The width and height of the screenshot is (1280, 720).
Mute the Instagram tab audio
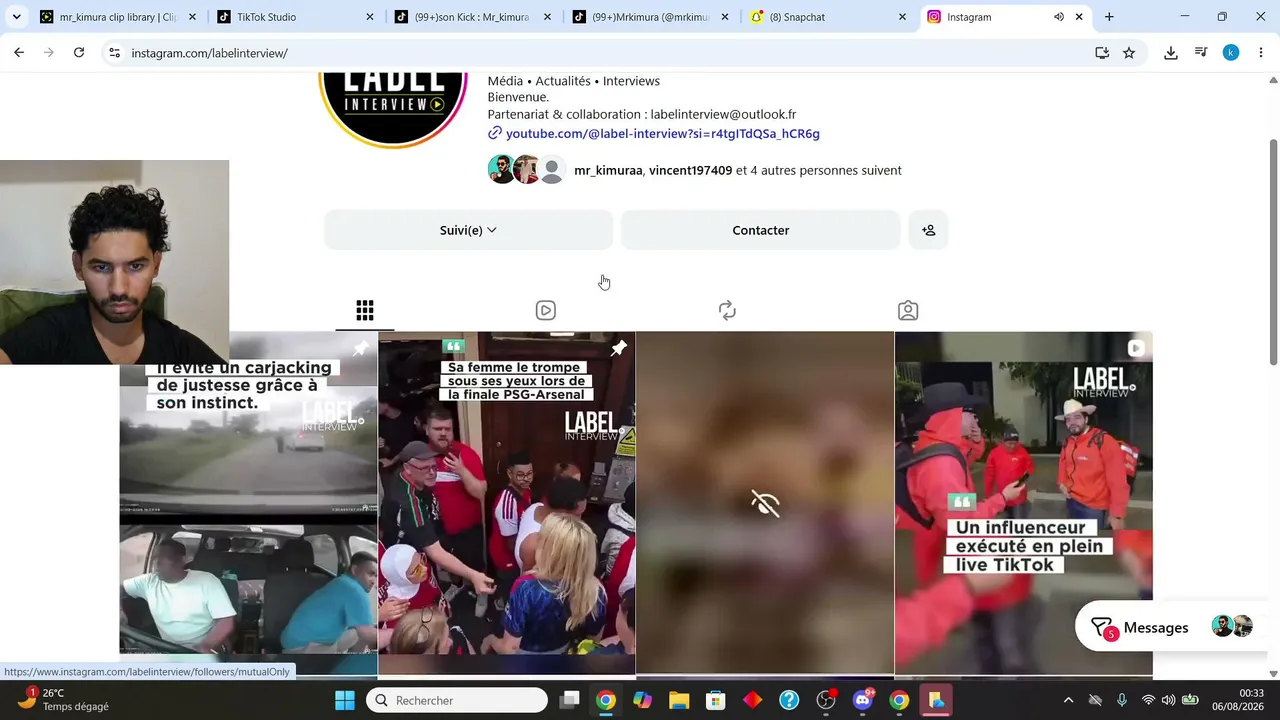pos(1058,17)
